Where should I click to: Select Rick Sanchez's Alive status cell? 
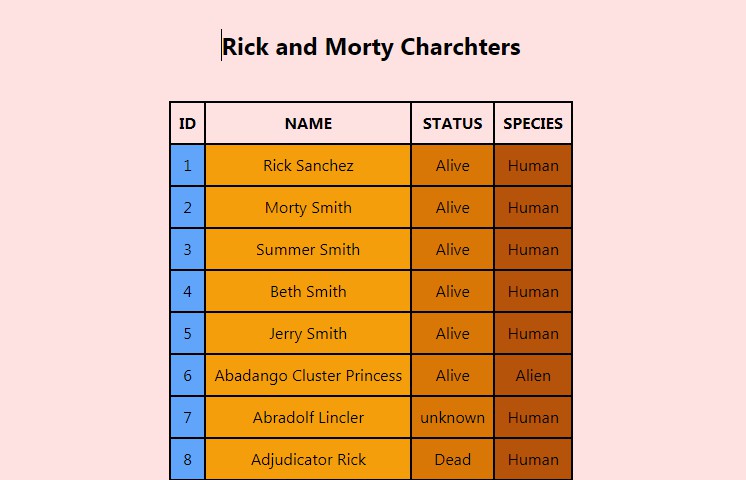(x=452, y=166)
